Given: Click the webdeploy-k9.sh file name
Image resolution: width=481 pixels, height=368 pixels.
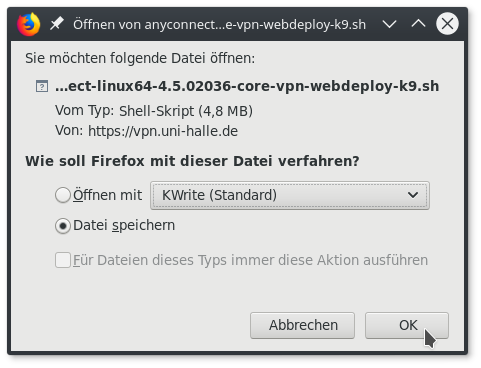Looking at the screenshot, I should click(247, 86).
